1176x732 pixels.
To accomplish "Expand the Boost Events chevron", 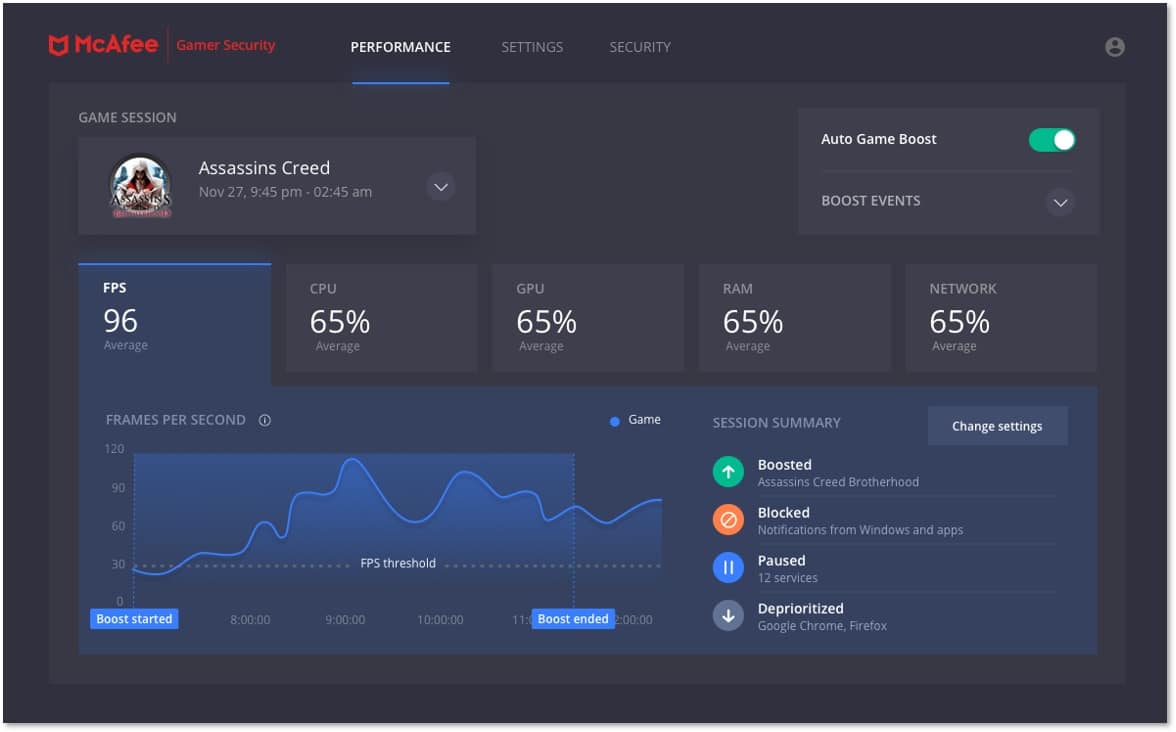I will (1060, 202).
